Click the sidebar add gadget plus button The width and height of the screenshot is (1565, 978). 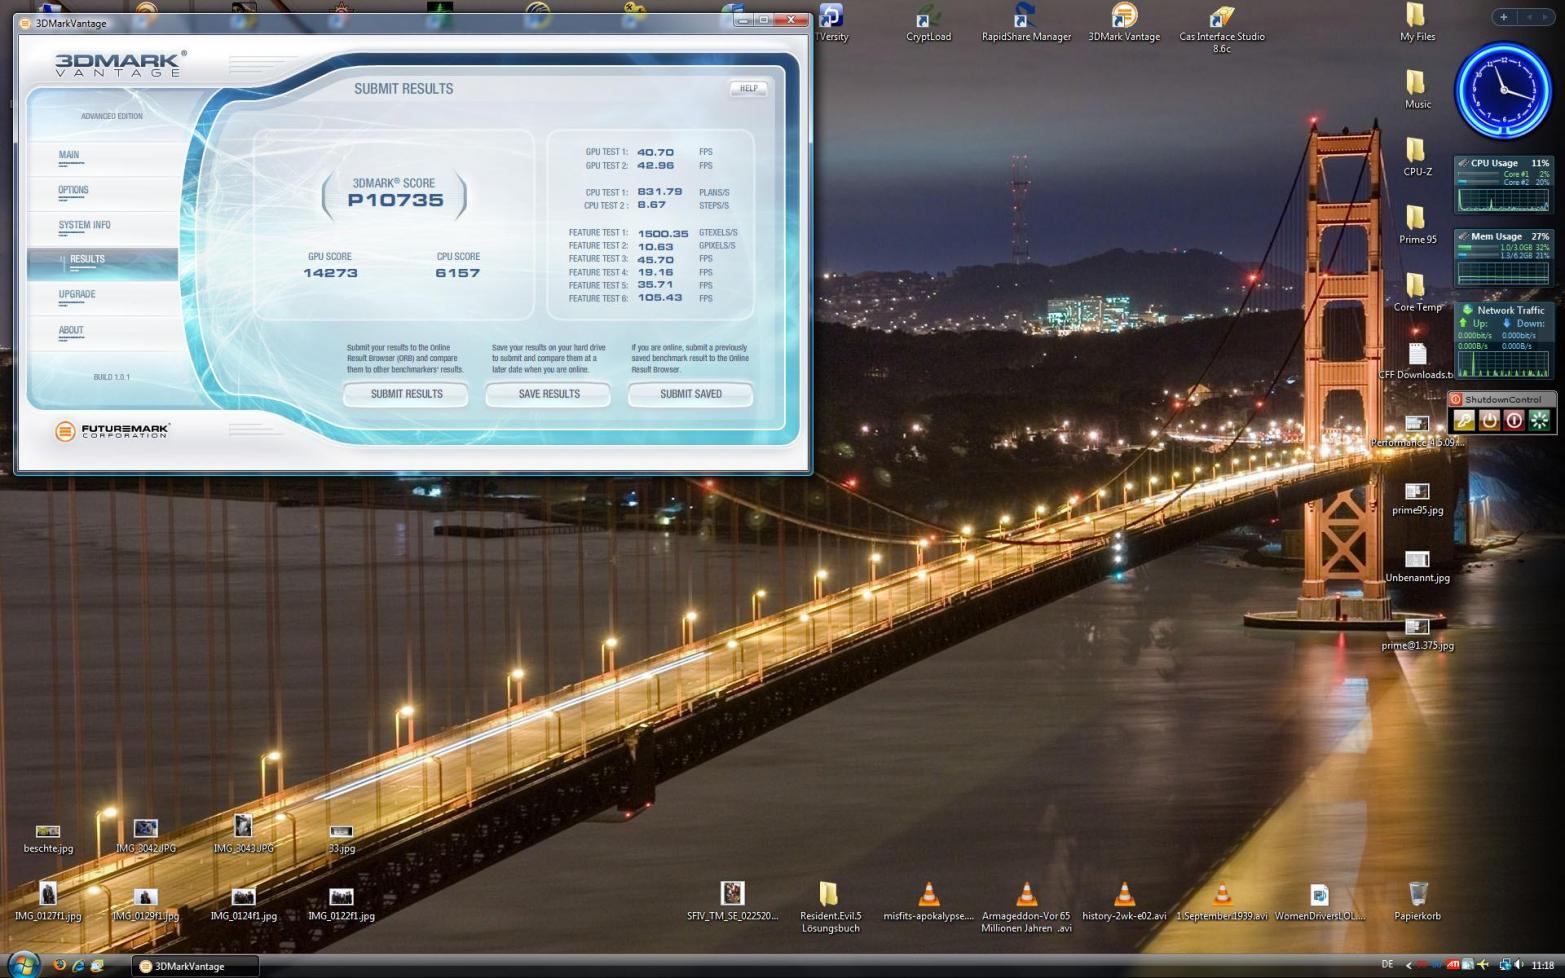click(1503, 17)
